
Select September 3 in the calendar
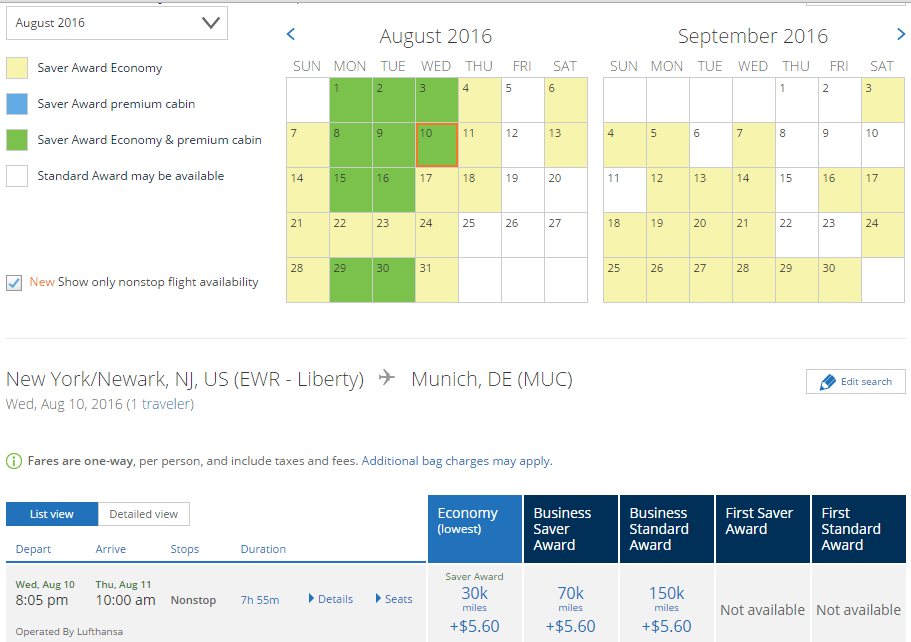pyautogui.click(x=883, y=100)
